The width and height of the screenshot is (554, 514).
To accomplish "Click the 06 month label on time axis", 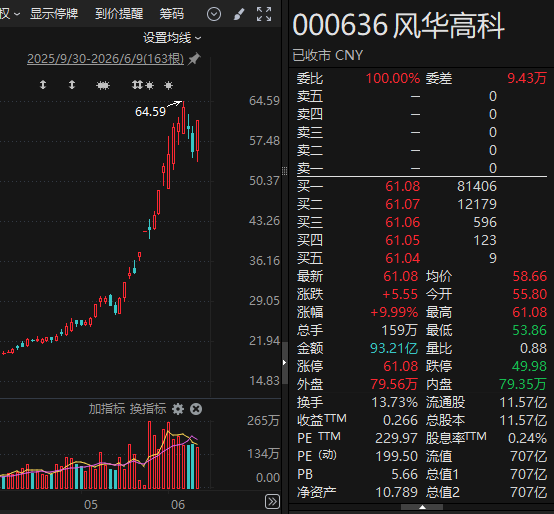I will point(178,505).
